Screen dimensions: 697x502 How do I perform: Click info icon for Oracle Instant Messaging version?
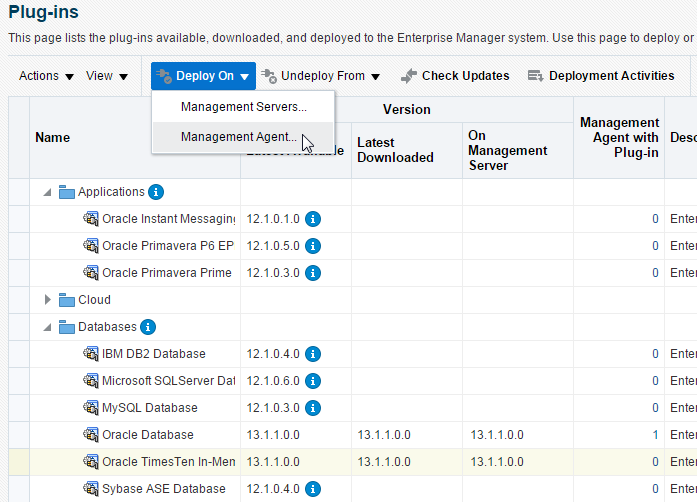pyautogui.click(x=313, y=219)
